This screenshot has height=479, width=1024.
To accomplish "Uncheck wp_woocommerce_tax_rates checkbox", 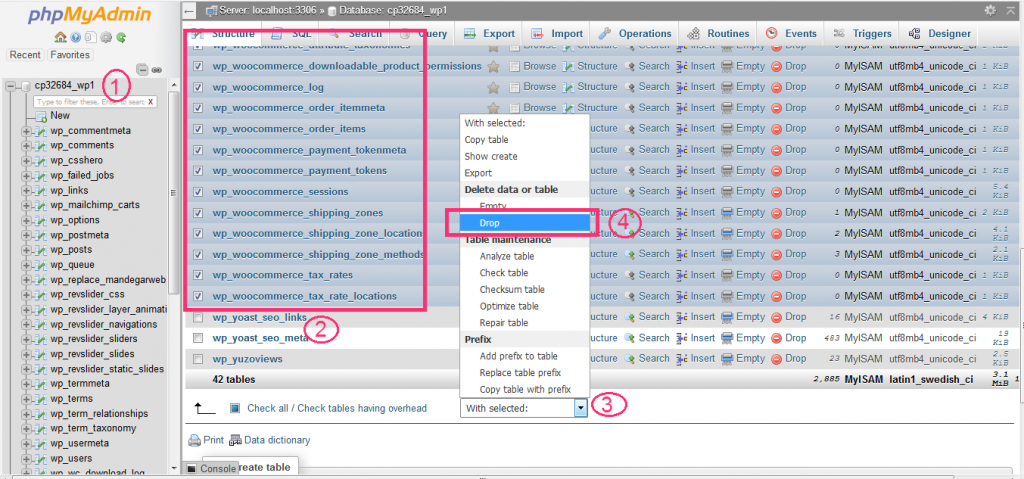I will 199,275.
